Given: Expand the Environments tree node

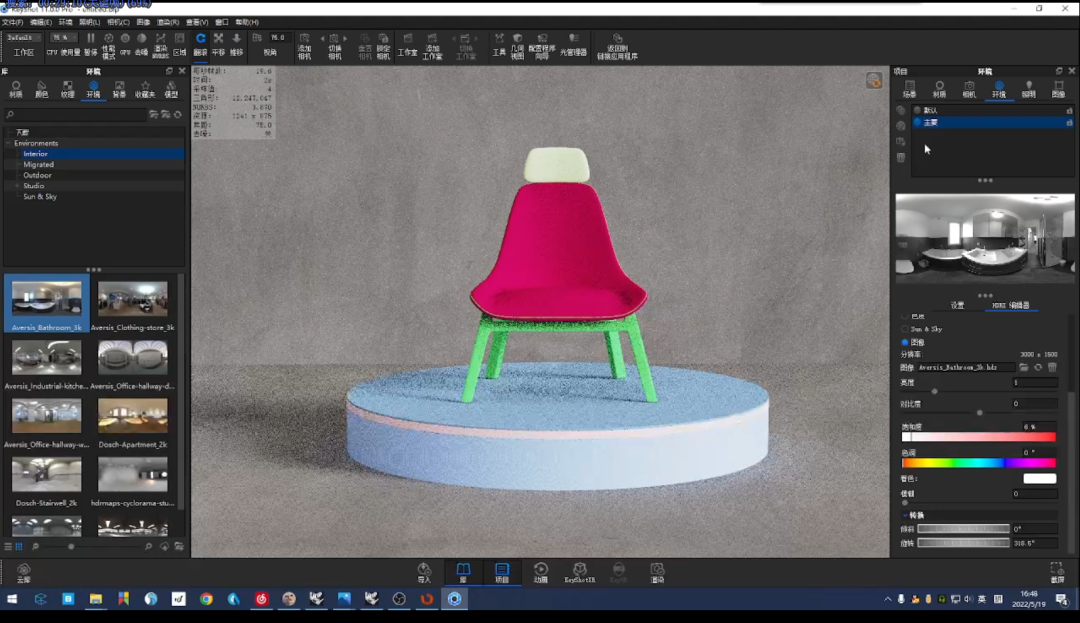Looking at the screenshot, I should [x=9, y=144].
